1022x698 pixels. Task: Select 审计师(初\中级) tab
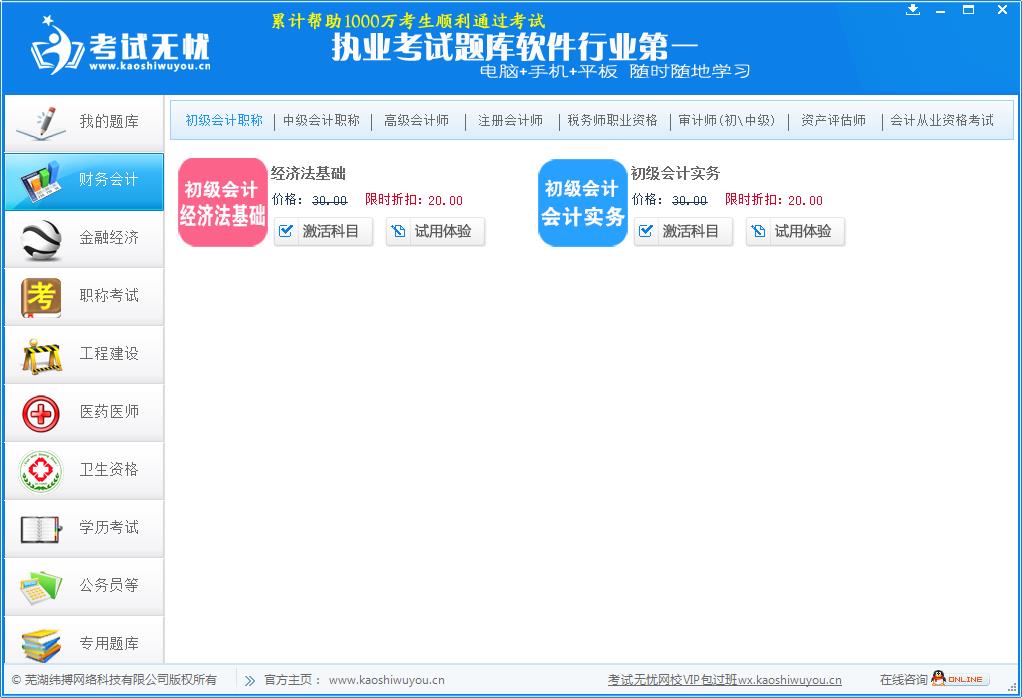pyautogui.click(x=727, y=121)
